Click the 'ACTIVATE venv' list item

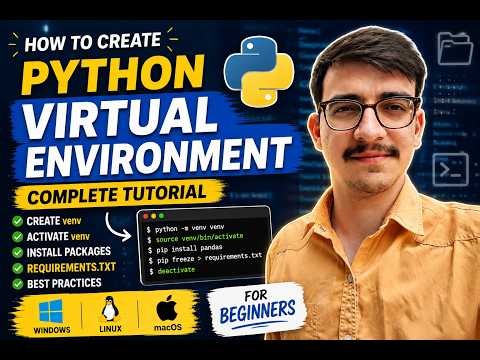coord(58,237)
